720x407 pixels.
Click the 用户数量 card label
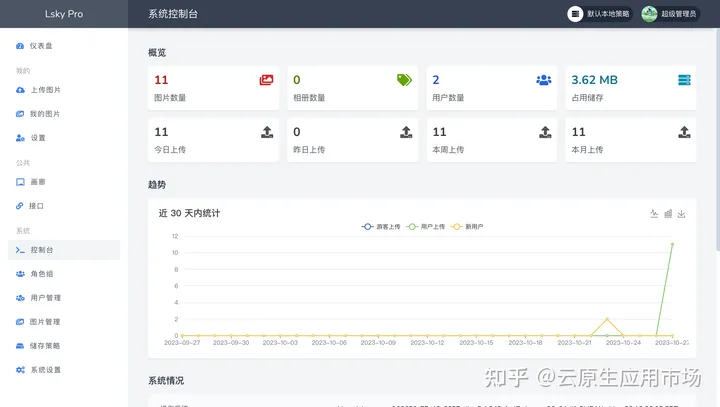448,98
